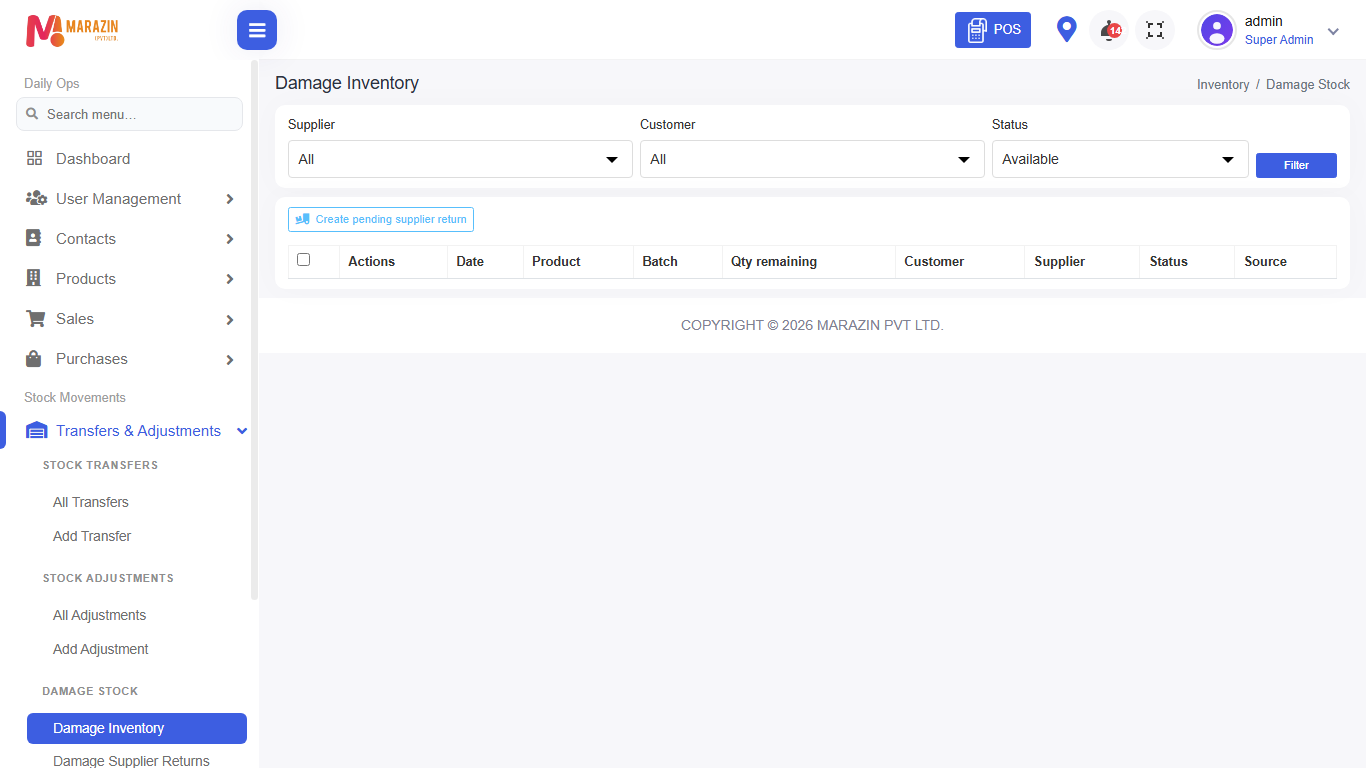Viewport: 1366px width, 768px height.
Task: Click the blue Filter button
Action: coord(1296,165)
